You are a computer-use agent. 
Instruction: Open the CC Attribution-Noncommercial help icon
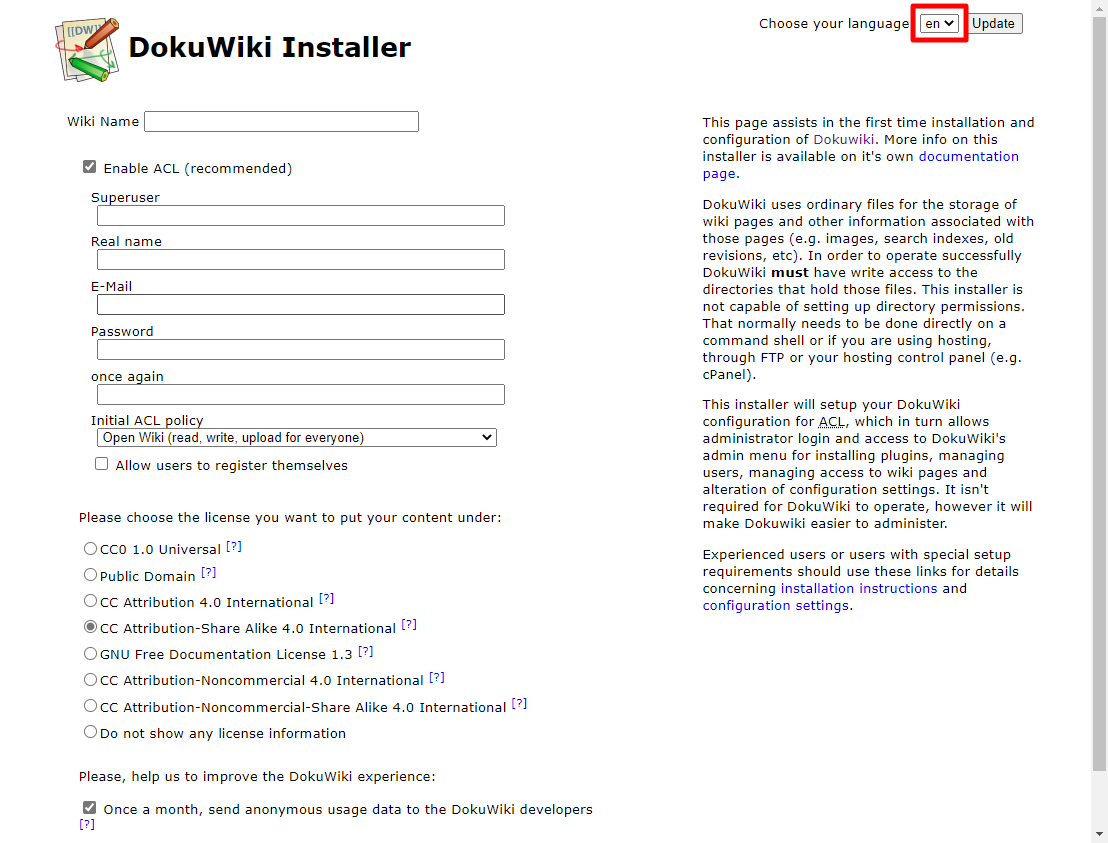[437, 675]
